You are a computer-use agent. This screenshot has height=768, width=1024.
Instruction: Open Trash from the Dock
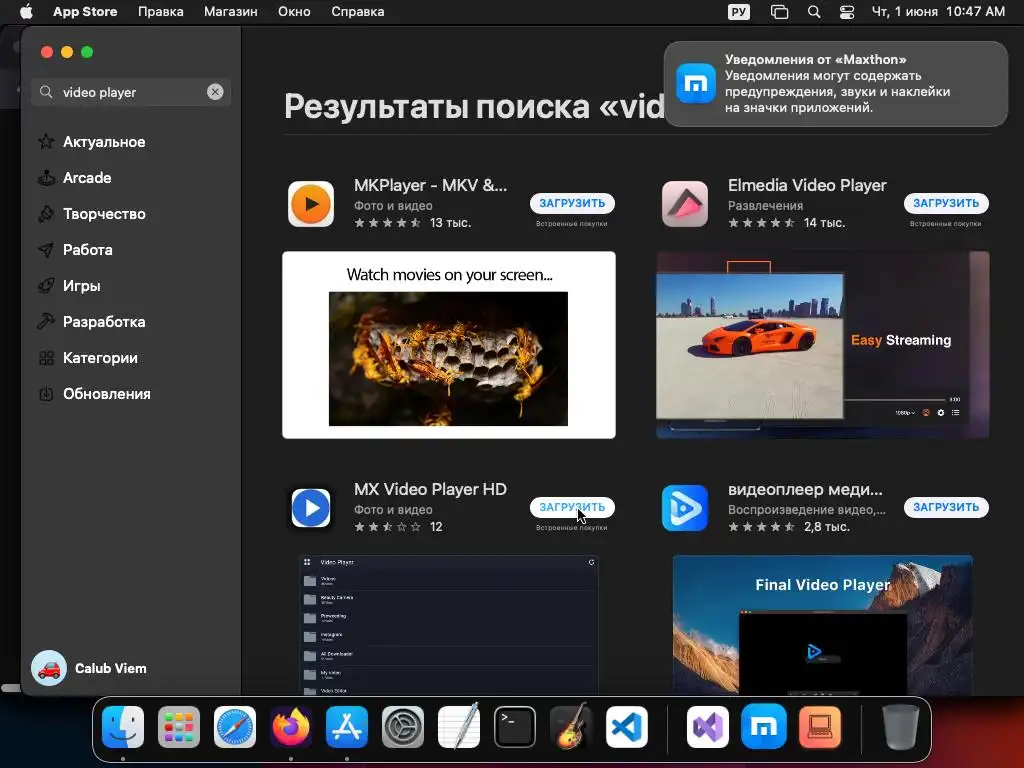pyautogui.click(x=901, y=727)
